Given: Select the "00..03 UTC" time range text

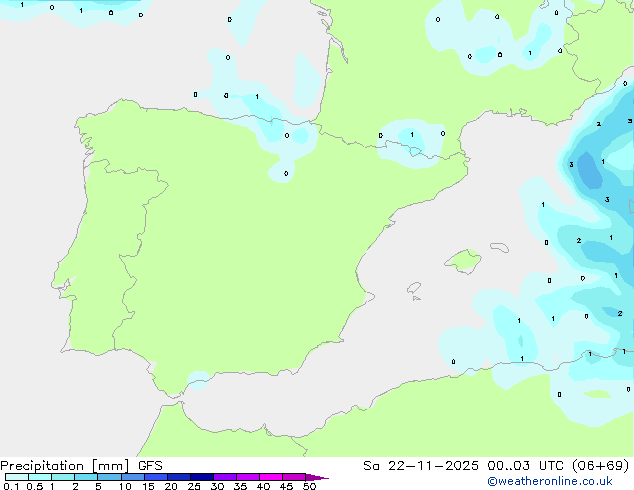Looking at the screenshot, I should pos(527,466).
